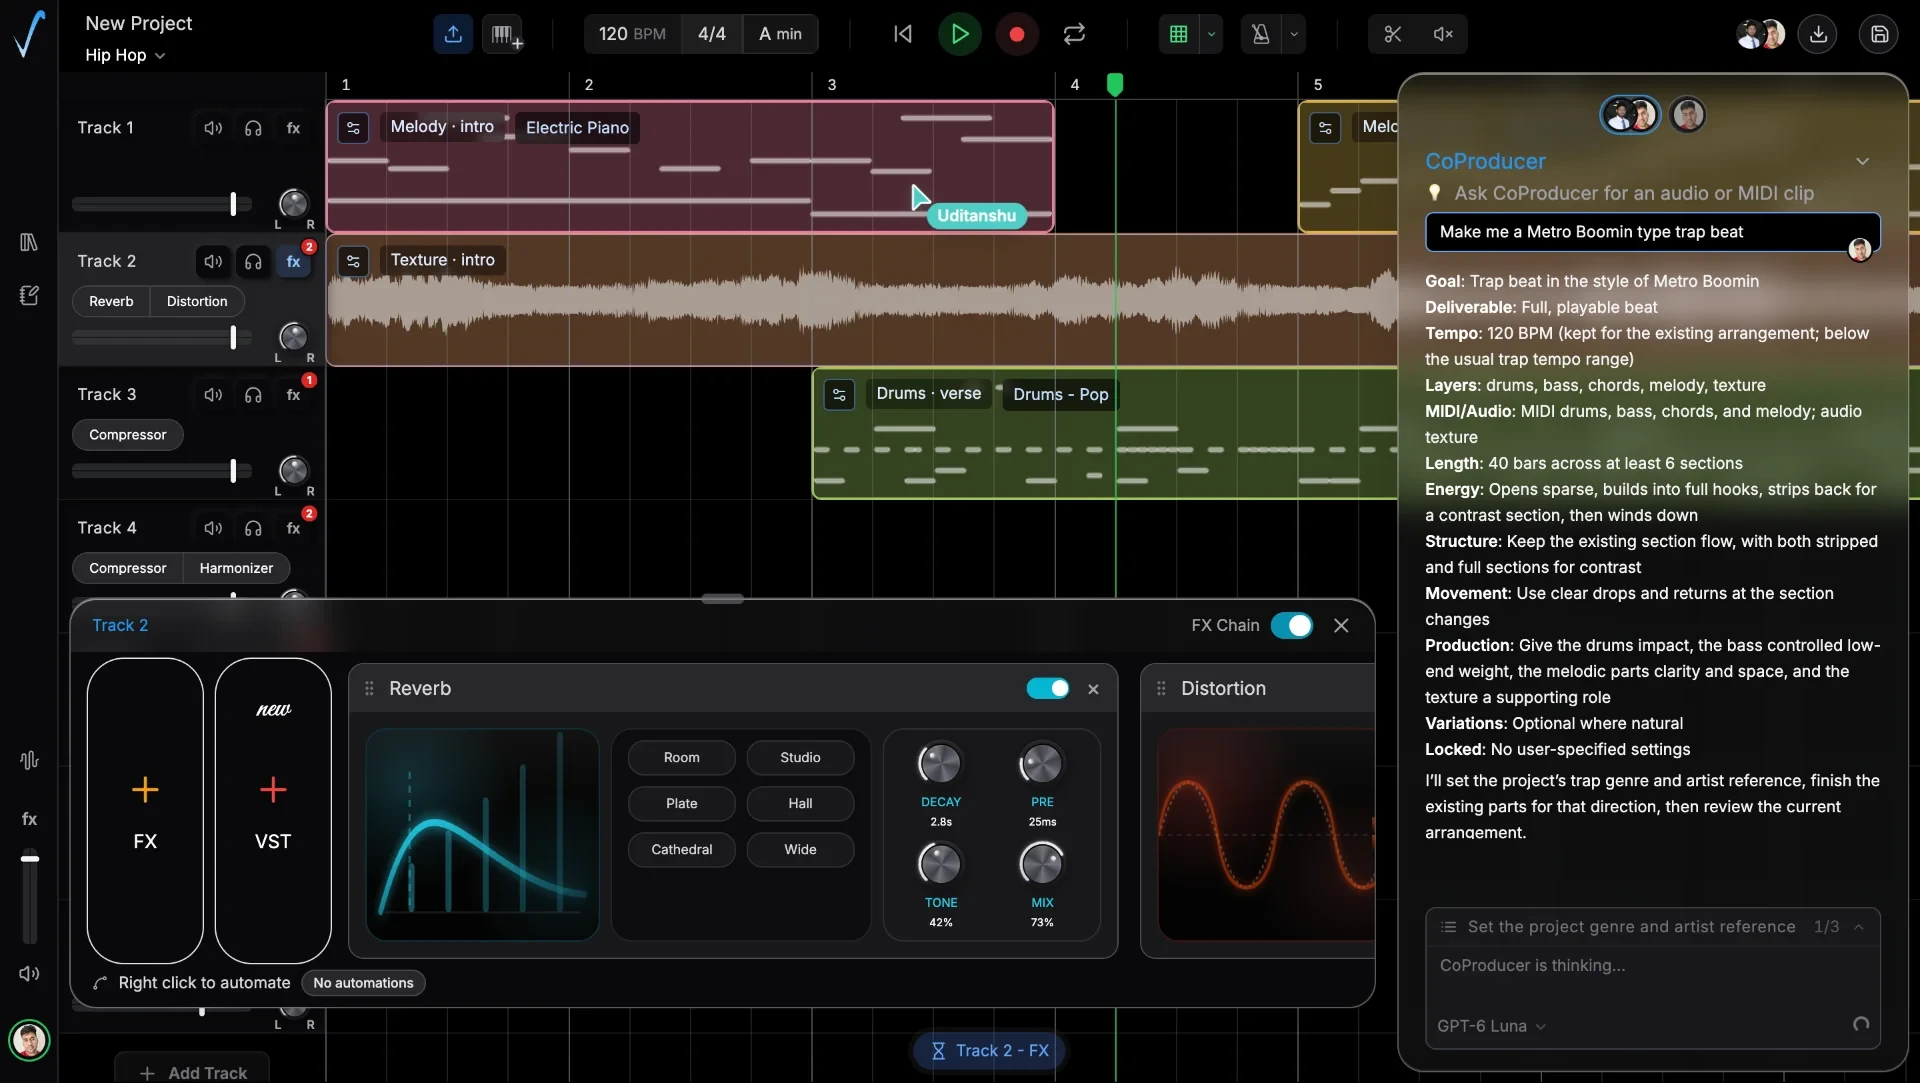Image resolution: width=1920 pixels, height=1083 pixels.
Task: Remove the Reverb effect with its X
Action: coord(1093,689)
